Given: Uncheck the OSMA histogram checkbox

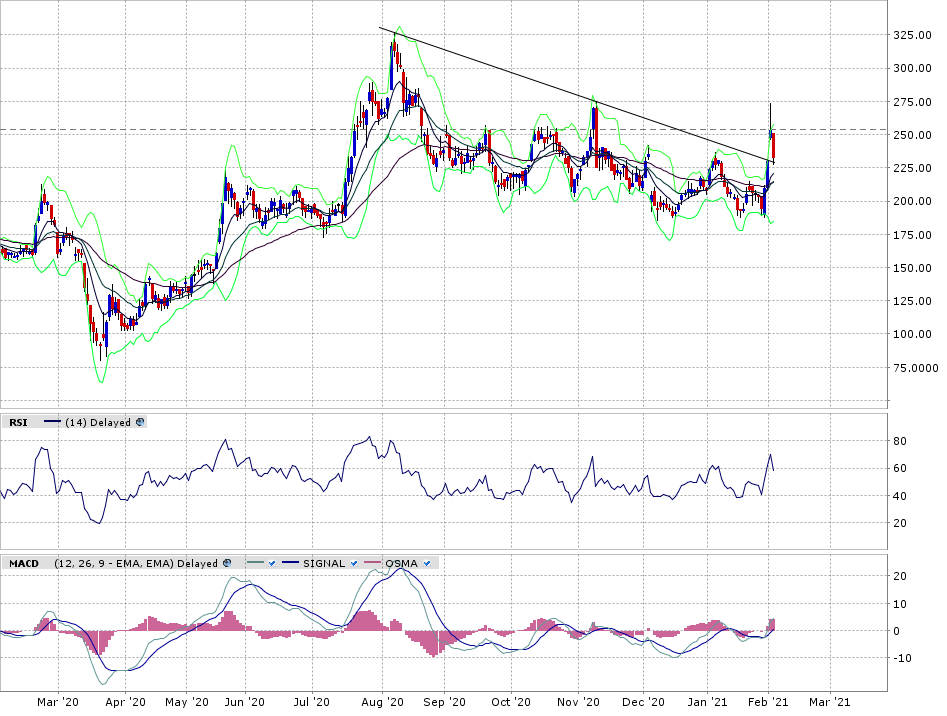Looking at the screenshot, I should point(427,564).
